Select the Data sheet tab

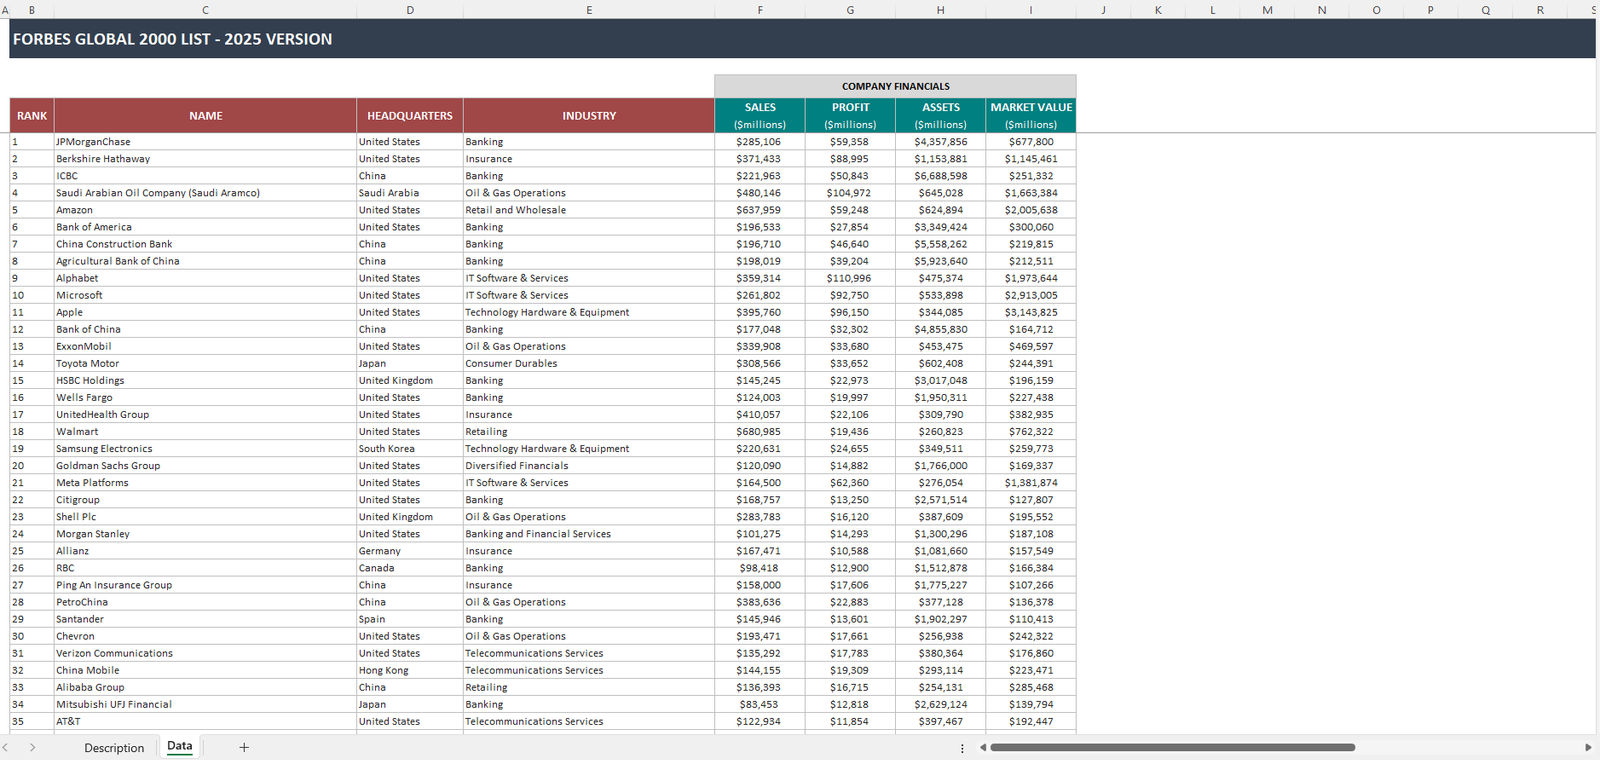point(180,746)
